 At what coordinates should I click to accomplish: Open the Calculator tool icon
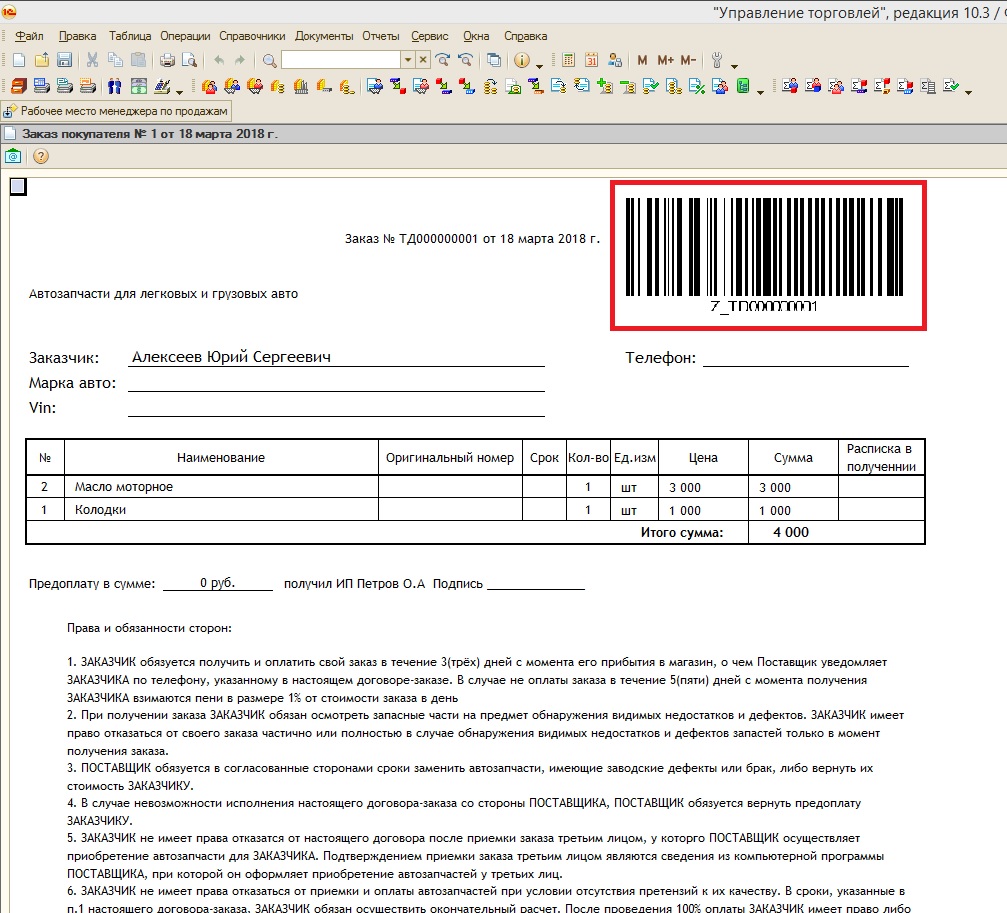(569, 61)
